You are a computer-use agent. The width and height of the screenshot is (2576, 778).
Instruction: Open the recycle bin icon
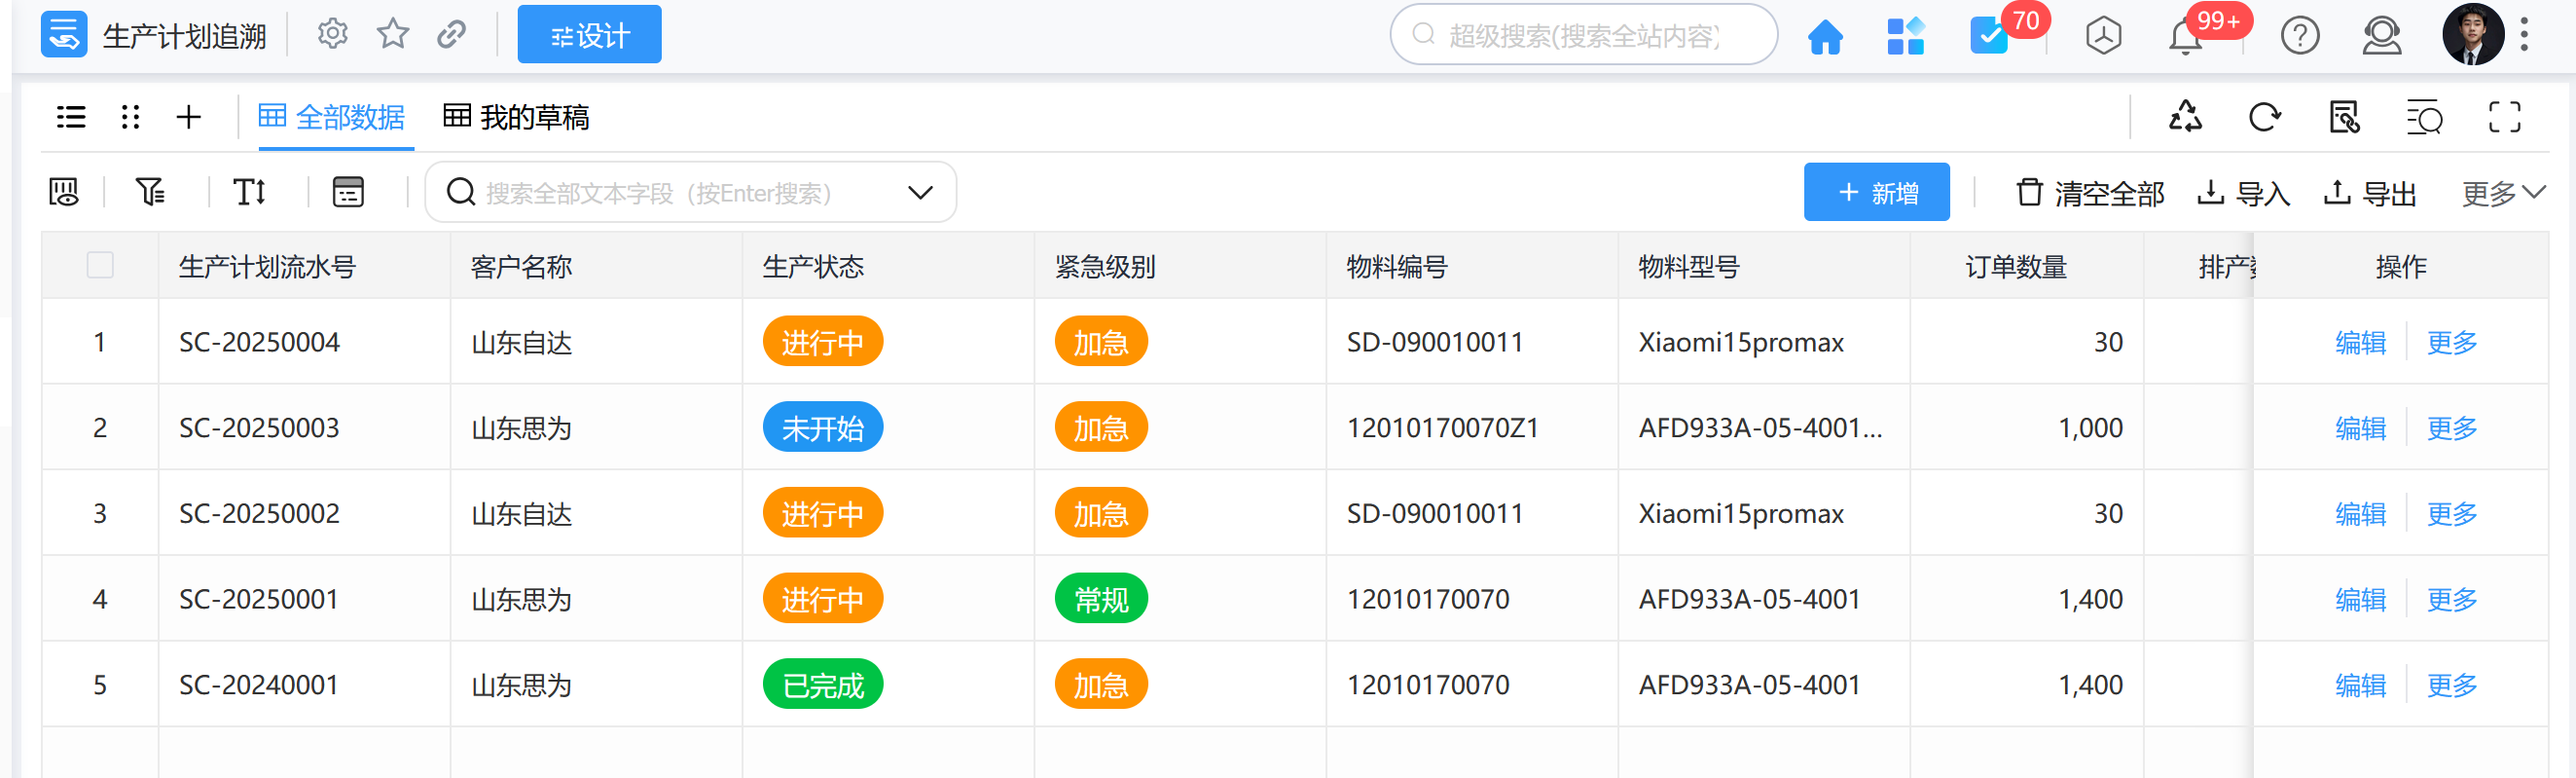[x=2185, y=118]
